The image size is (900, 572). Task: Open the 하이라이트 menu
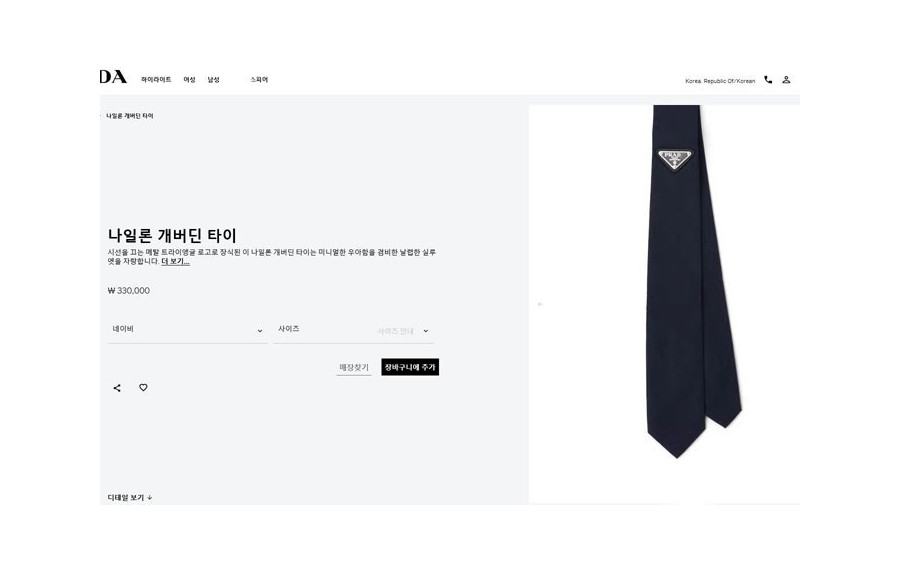click(x=156, y=80)
